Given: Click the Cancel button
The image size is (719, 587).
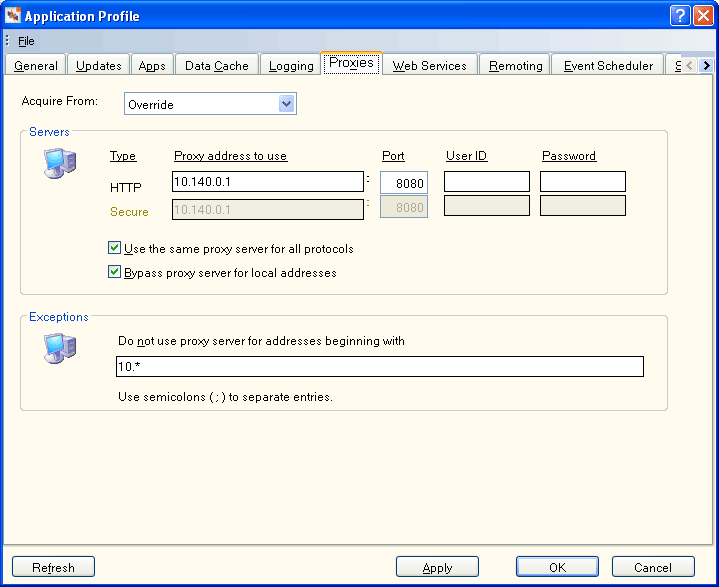Looking at the screenshot, I should pyautogui.click(x=653, y=567).
